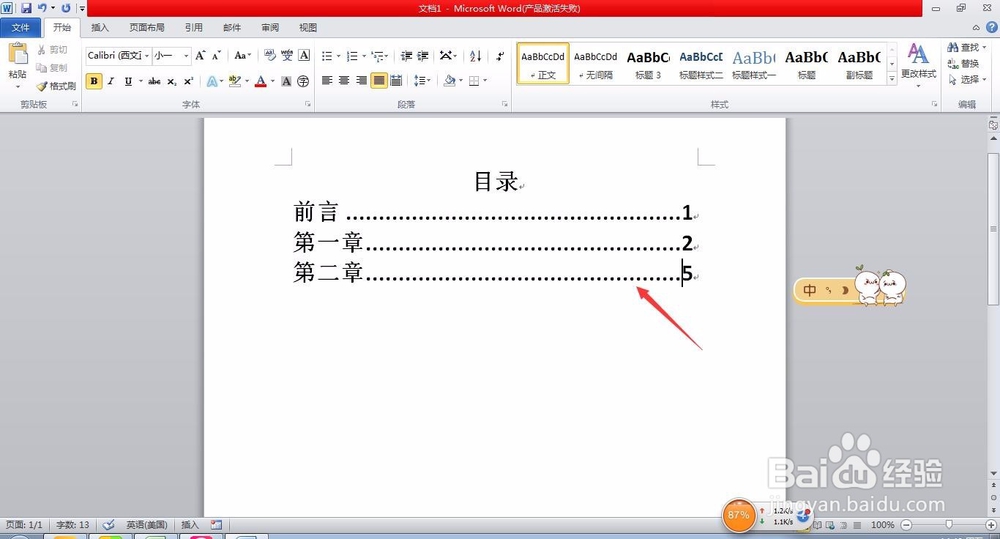Click the Enclose Characters icon
The width and height of the screenshot is (1000, 539).
[x=304, y=81]
